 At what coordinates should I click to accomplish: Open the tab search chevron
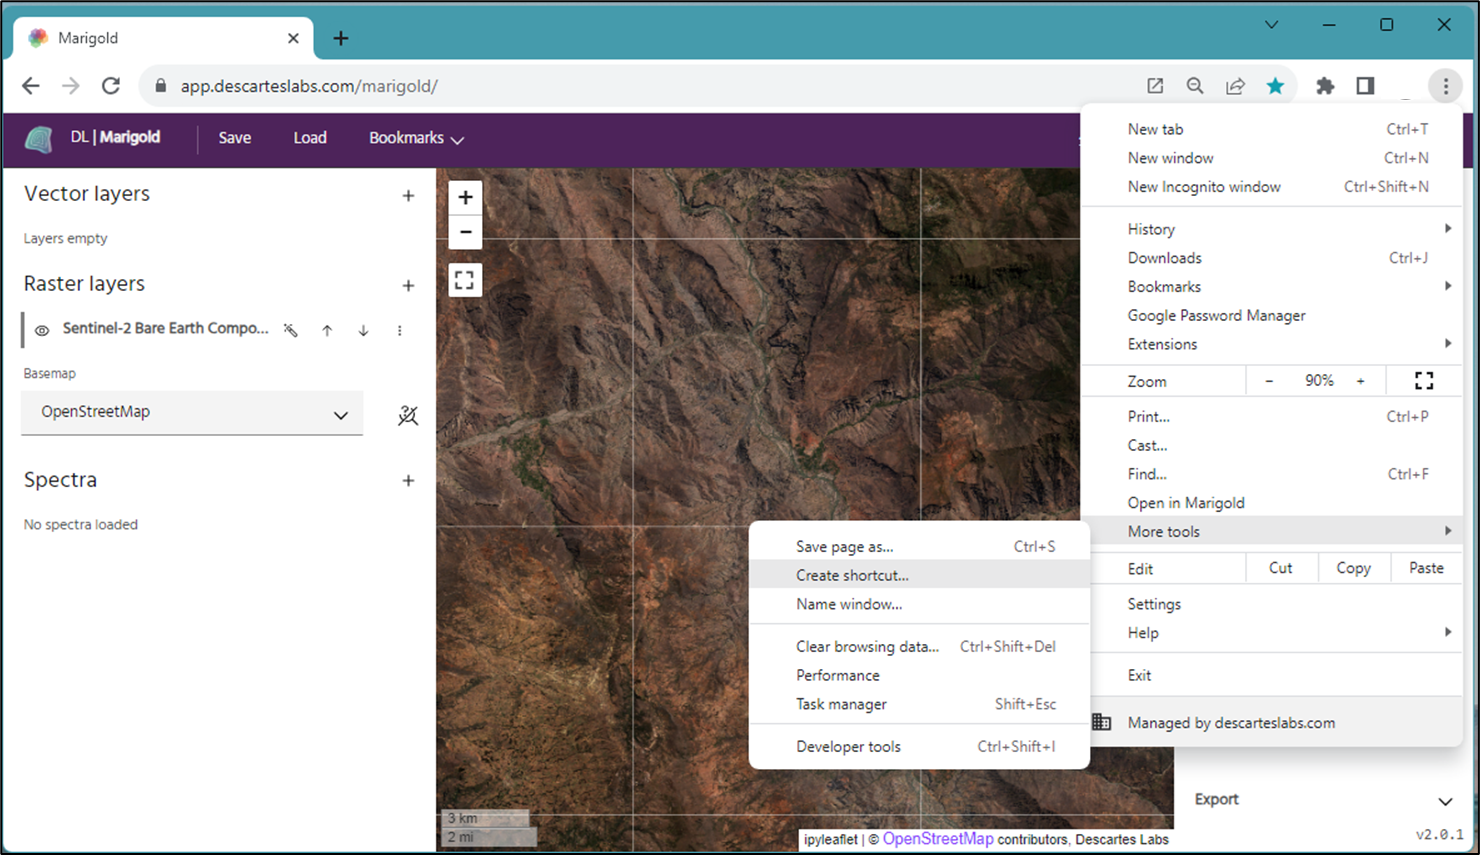tap(1271, 25)
